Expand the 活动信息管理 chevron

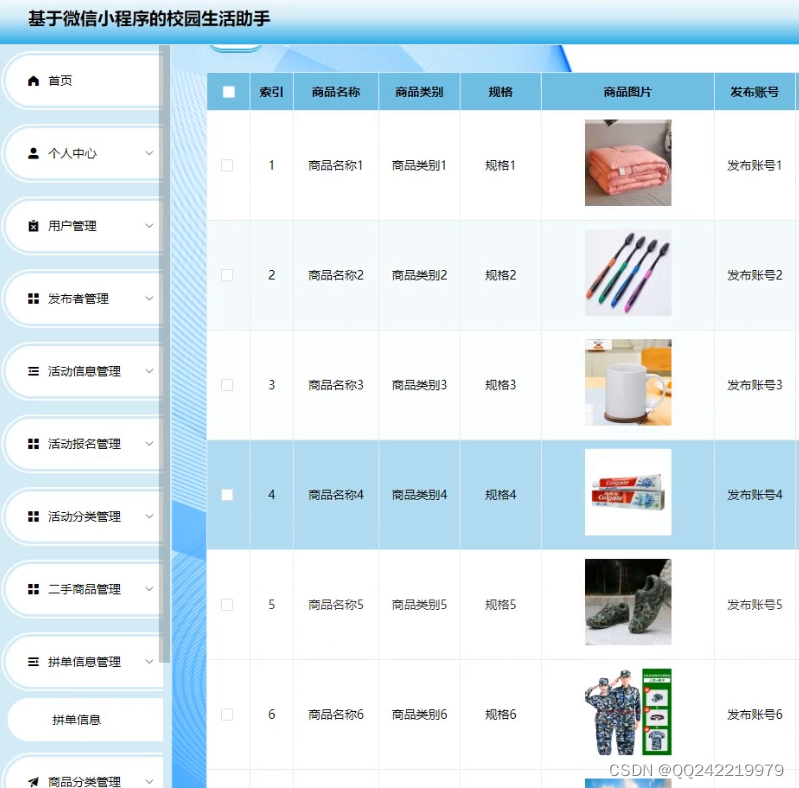[x=149, y=371]
